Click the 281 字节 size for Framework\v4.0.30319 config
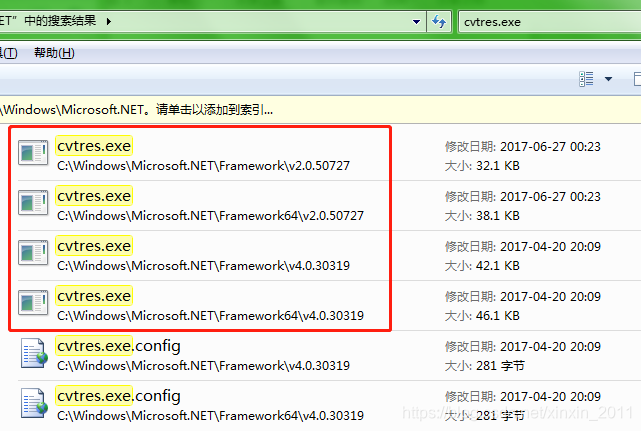The height and width of the screenshot is (431, 641). pyautogui.click(x=500, y=365)
